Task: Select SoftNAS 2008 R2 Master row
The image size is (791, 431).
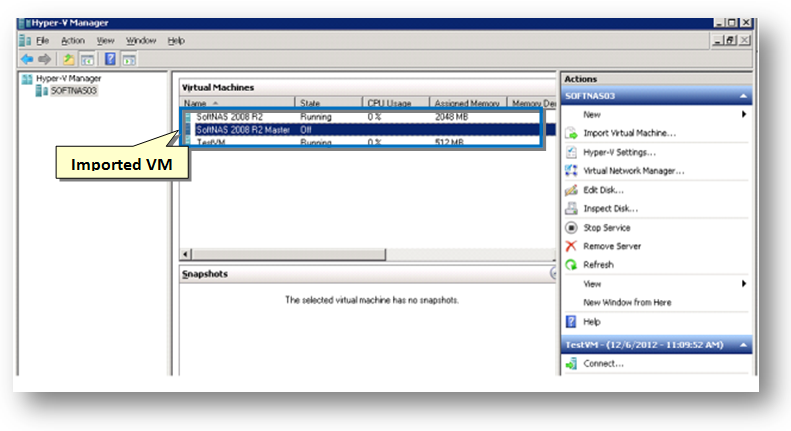Action: click(x=370, y=130)
